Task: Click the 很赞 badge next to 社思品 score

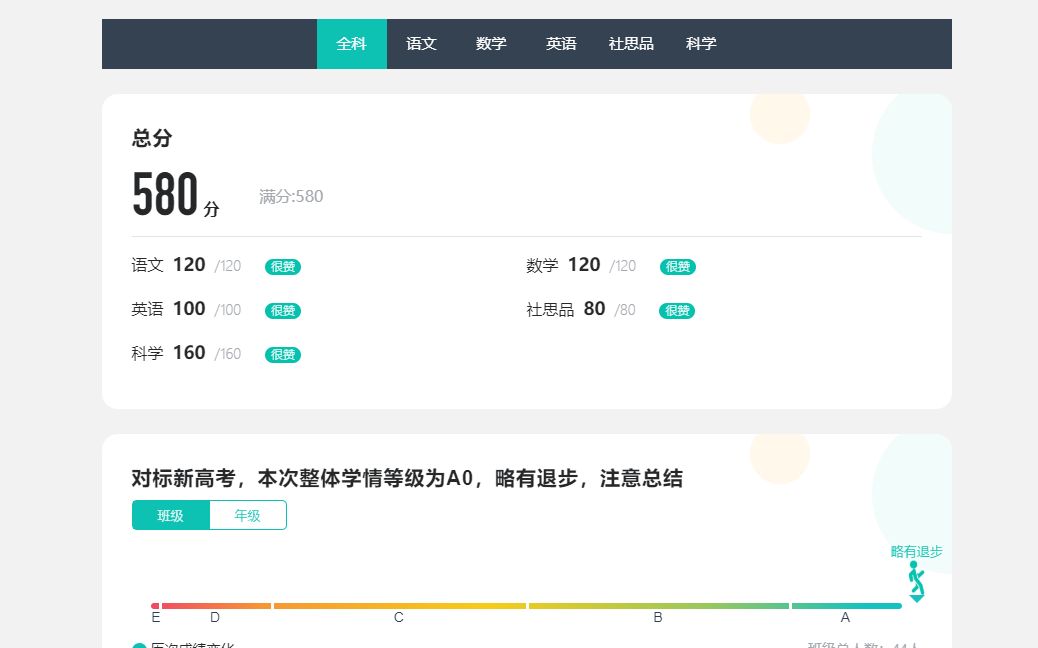Action: [x=677, y=311]
